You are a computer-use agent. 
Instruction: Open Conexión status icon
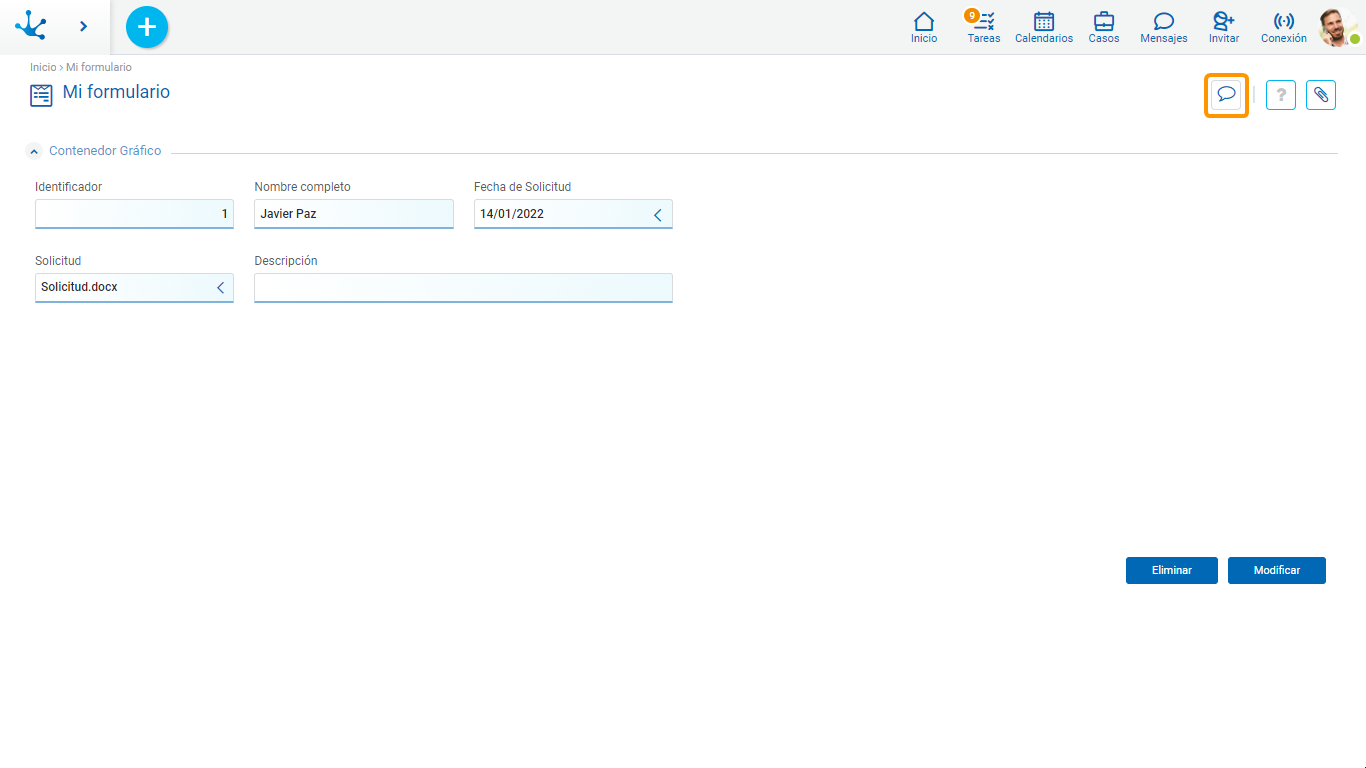tap(1283, 27)
